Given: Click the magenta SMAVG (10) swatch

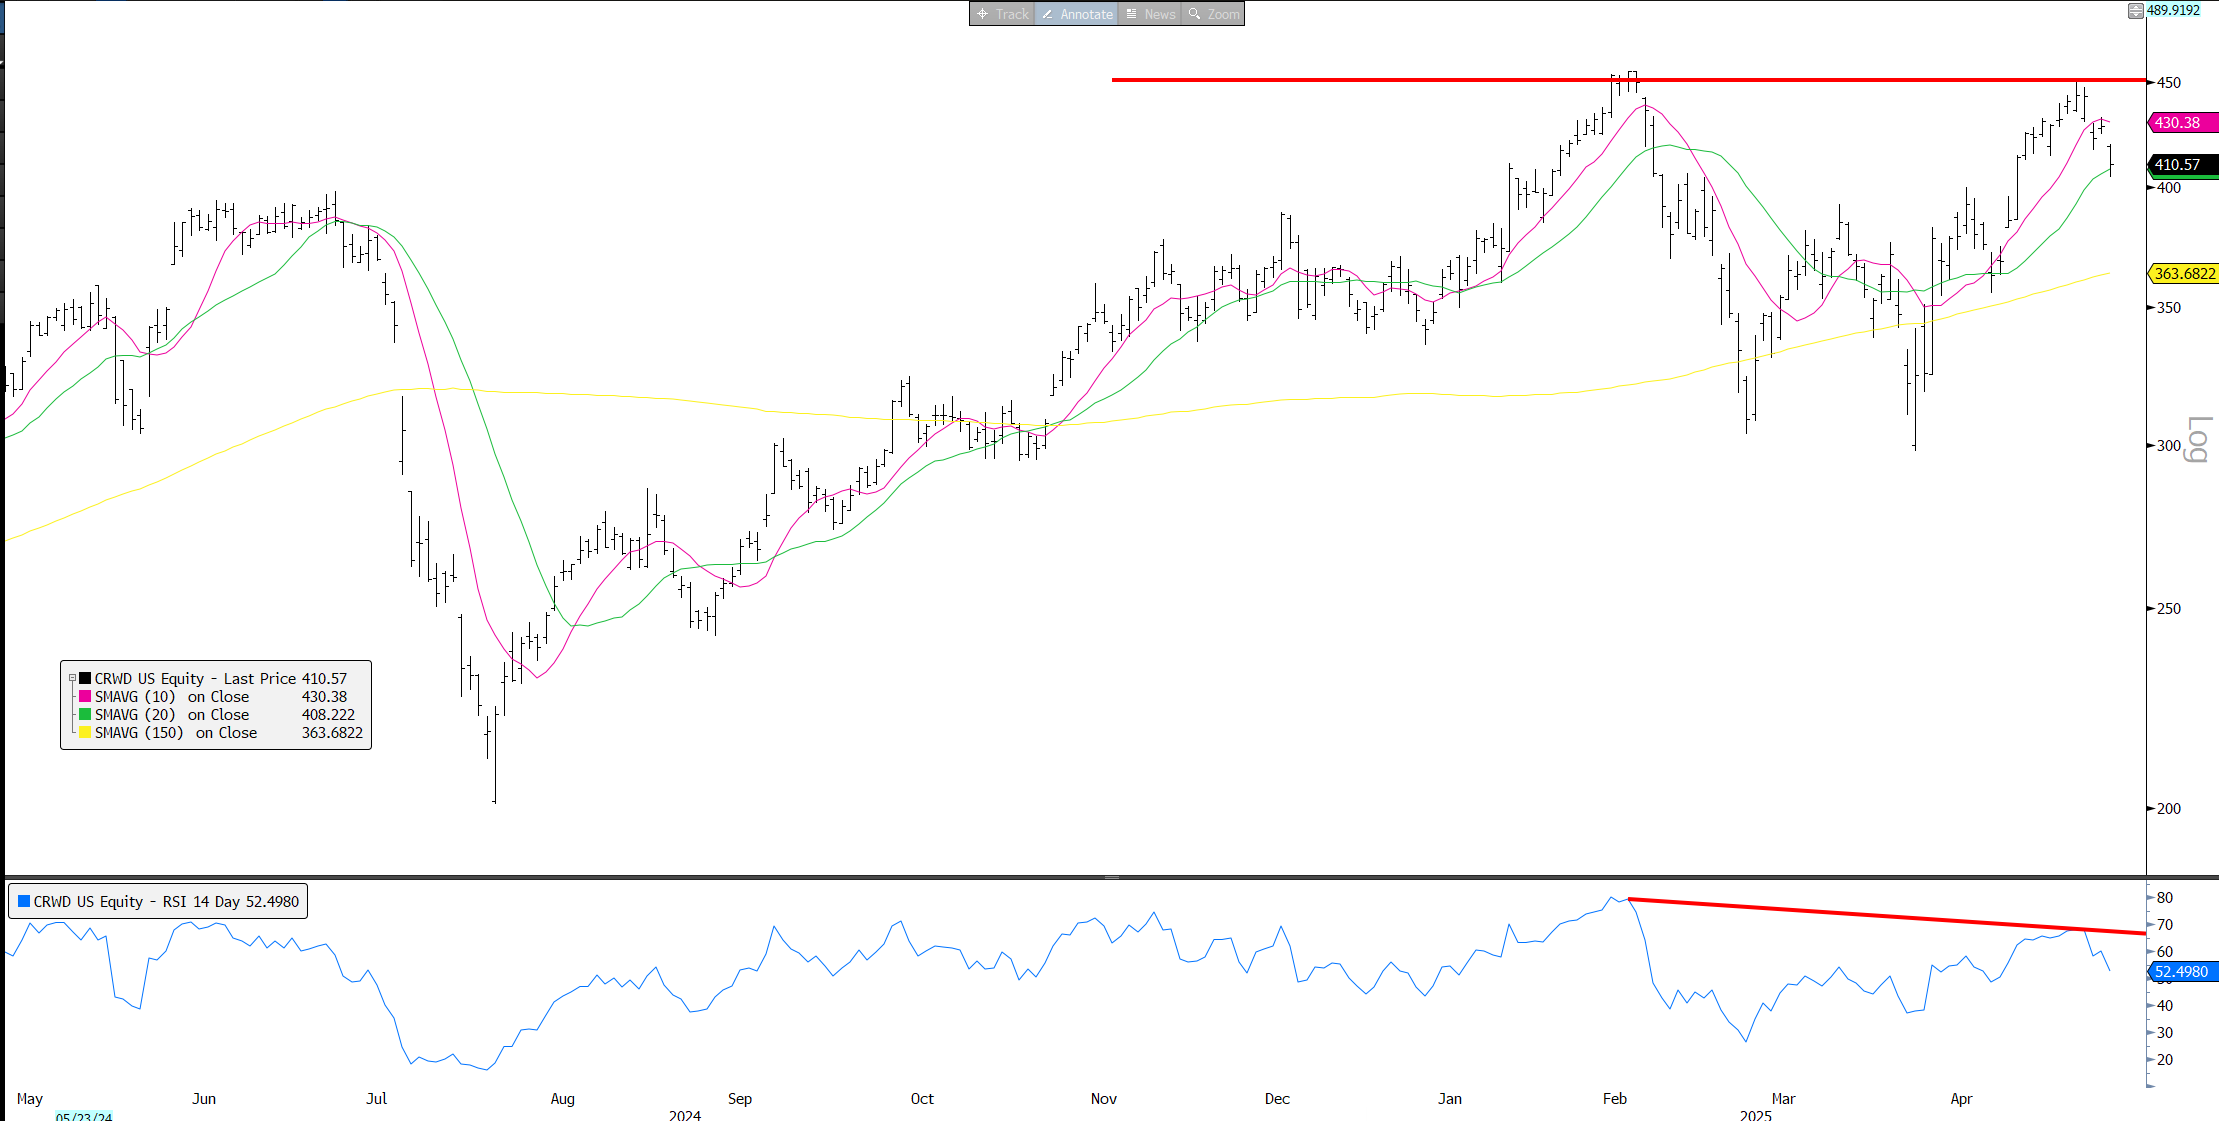Looking at the screenshot, I should click(x=85, y=696).
